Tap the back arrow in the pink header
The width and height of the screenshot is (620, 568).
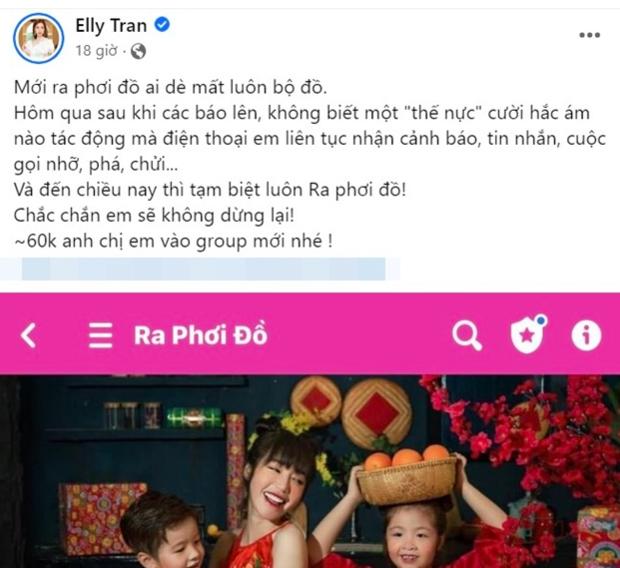(x=28, y=335)
